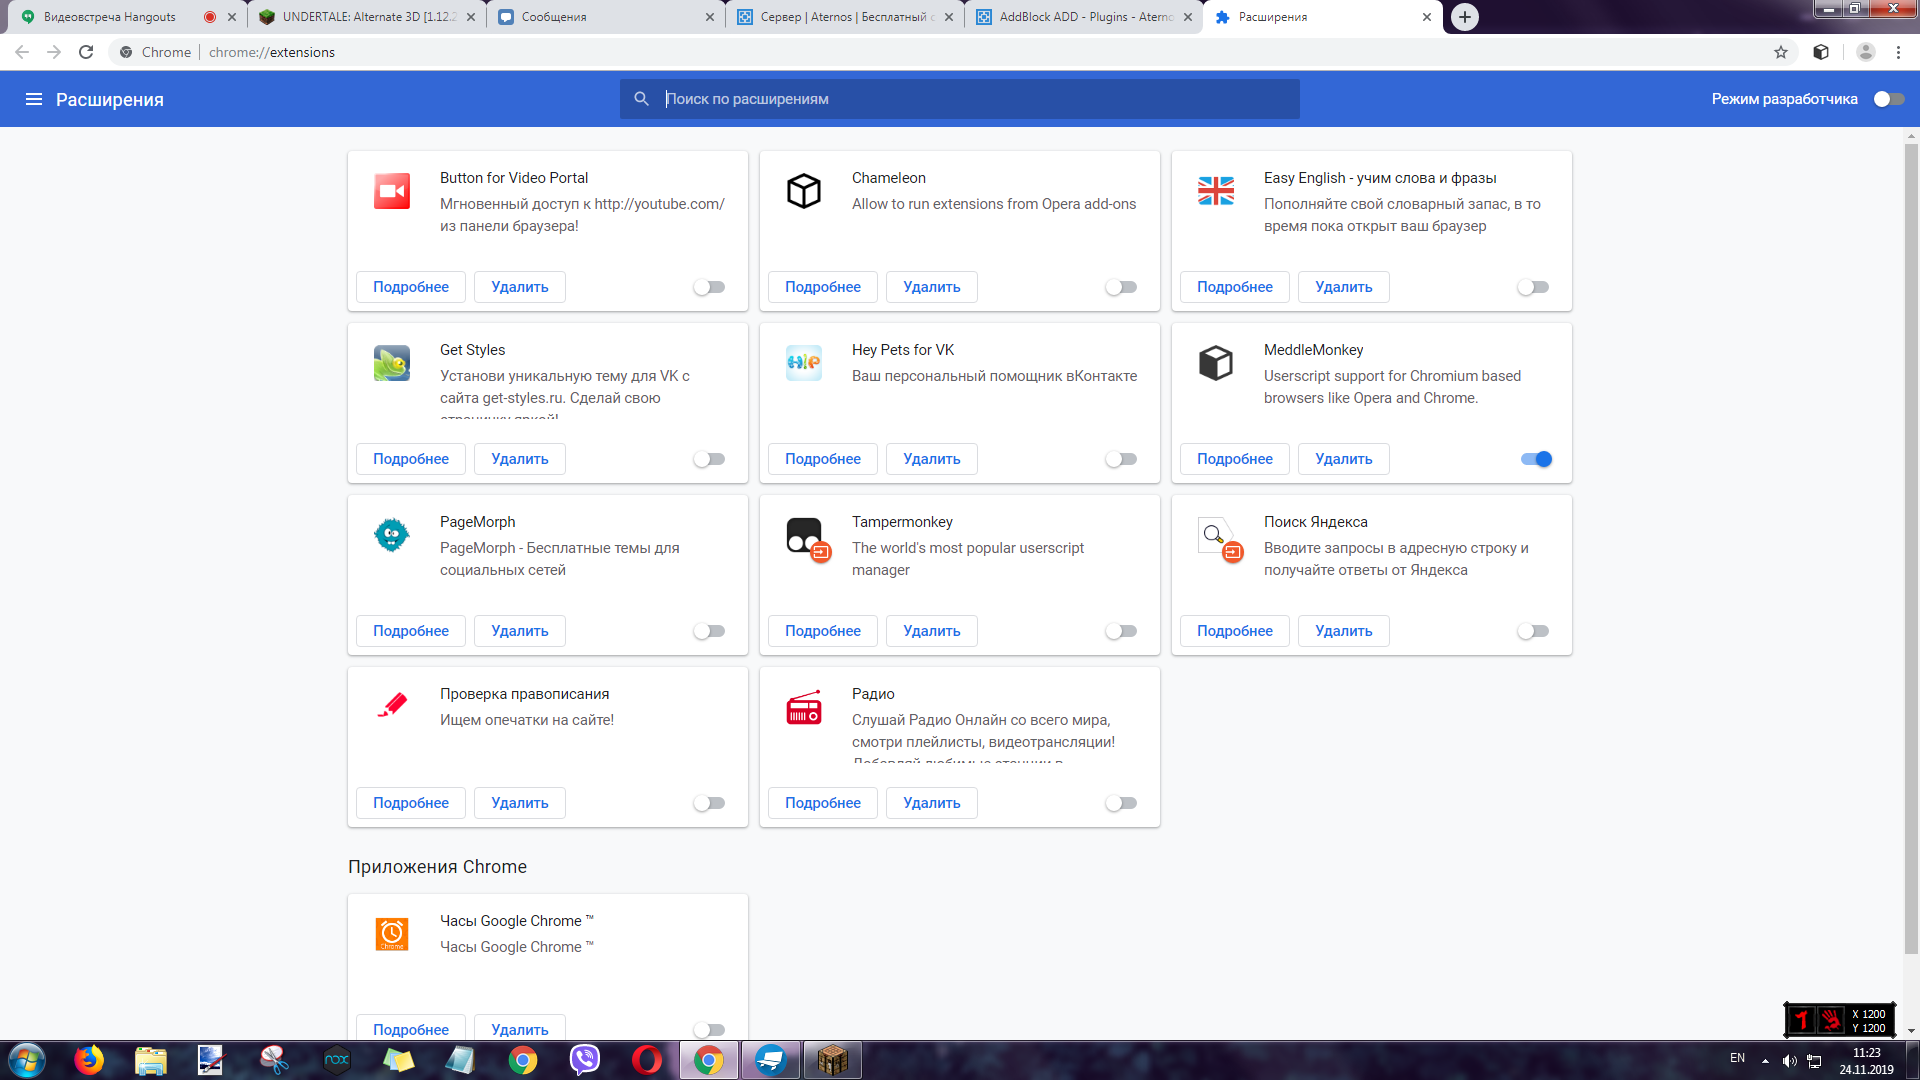
Task: Delete the Get Styles extension
Action: pyautogui.click(x=520, y=459)
